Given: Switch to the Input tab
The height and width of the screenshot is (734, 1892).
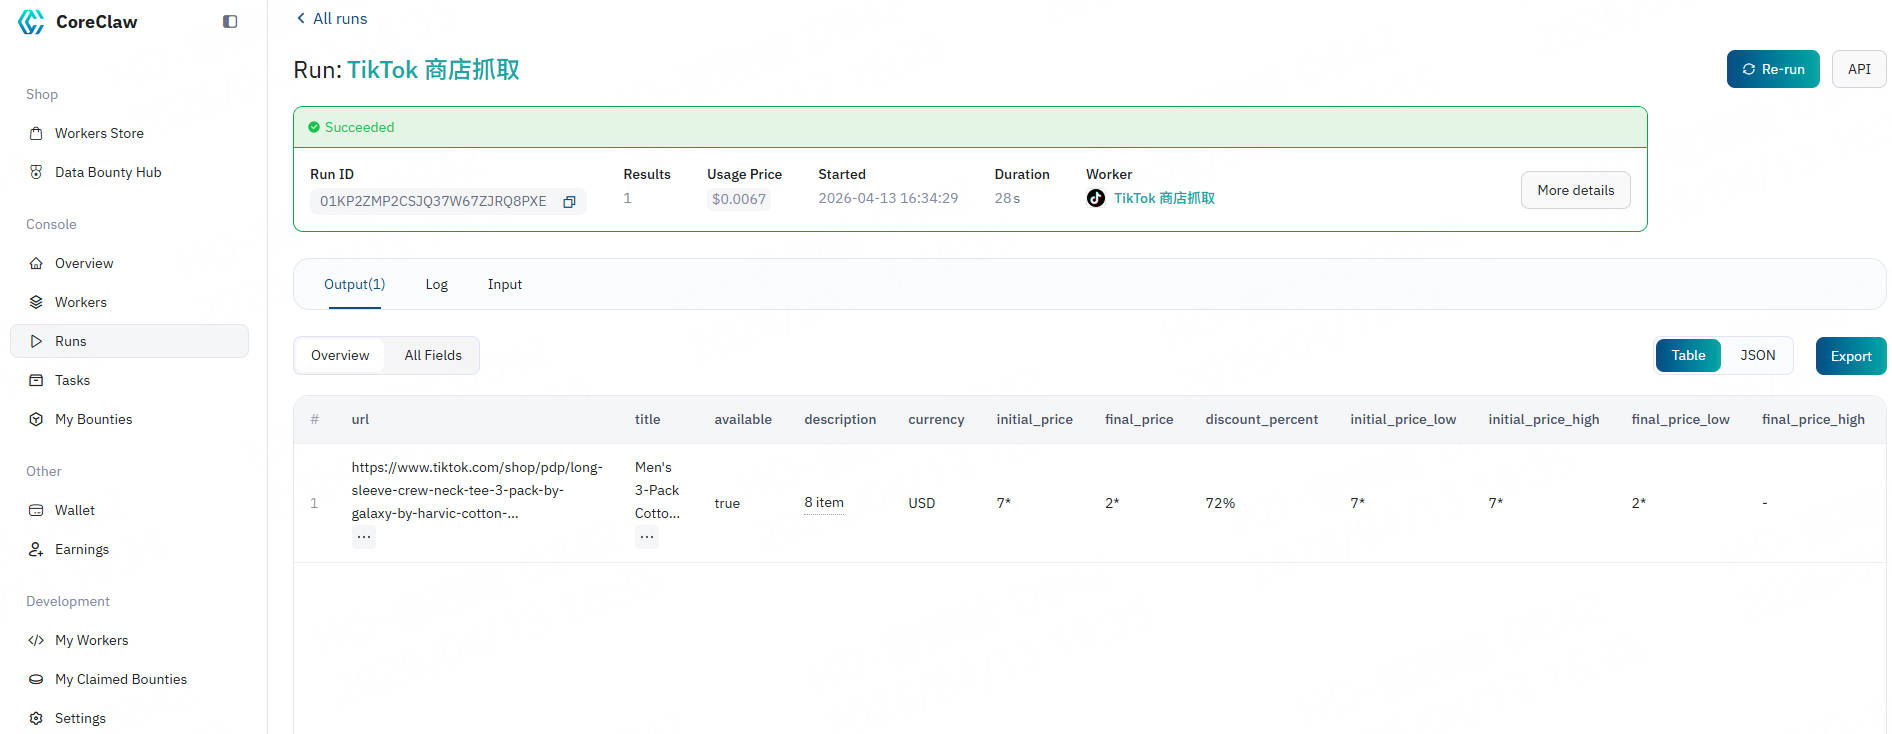Looking at the screenshot, I should tap(504, 284).
